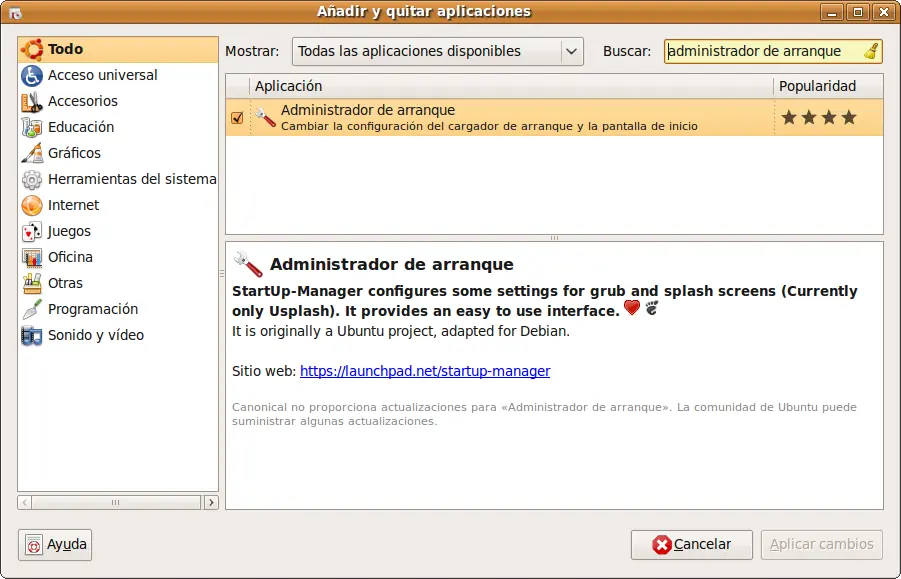Click the Administrador de arranque screwdriver icon
The width and height of the screenshot is (901, 579).
(263, 116)
